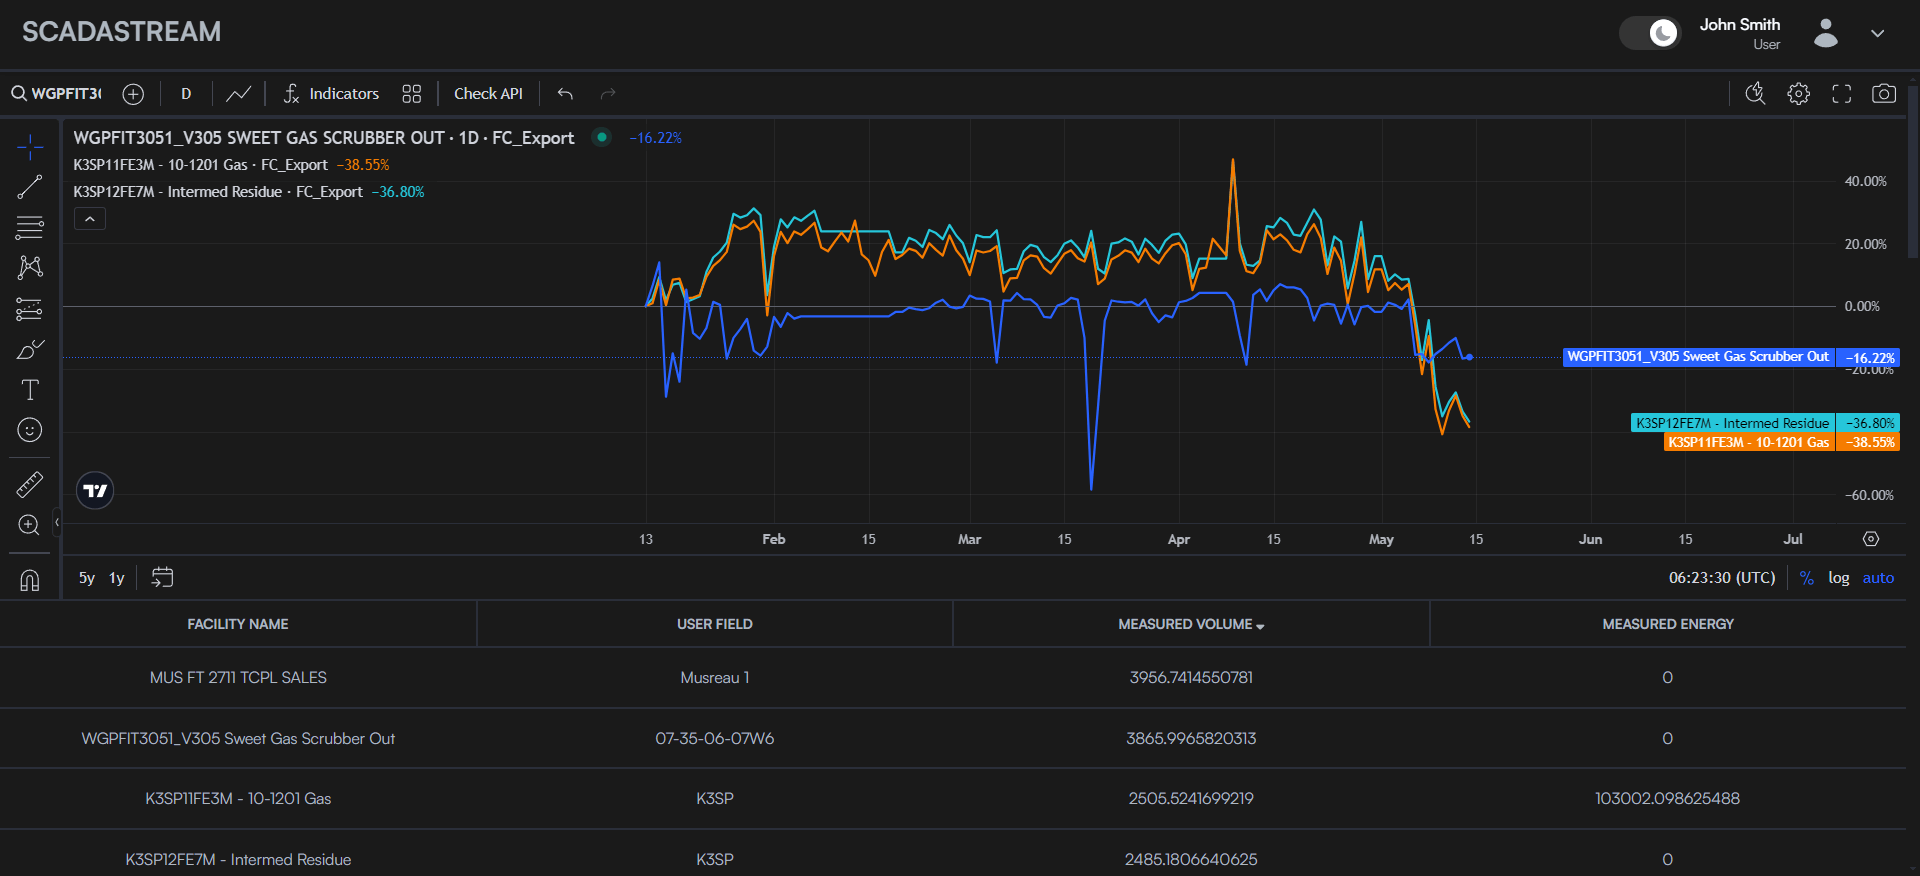Screen dimensions: 1920x876
Task: Choose the text annotation tool
Action: (30, 390)
